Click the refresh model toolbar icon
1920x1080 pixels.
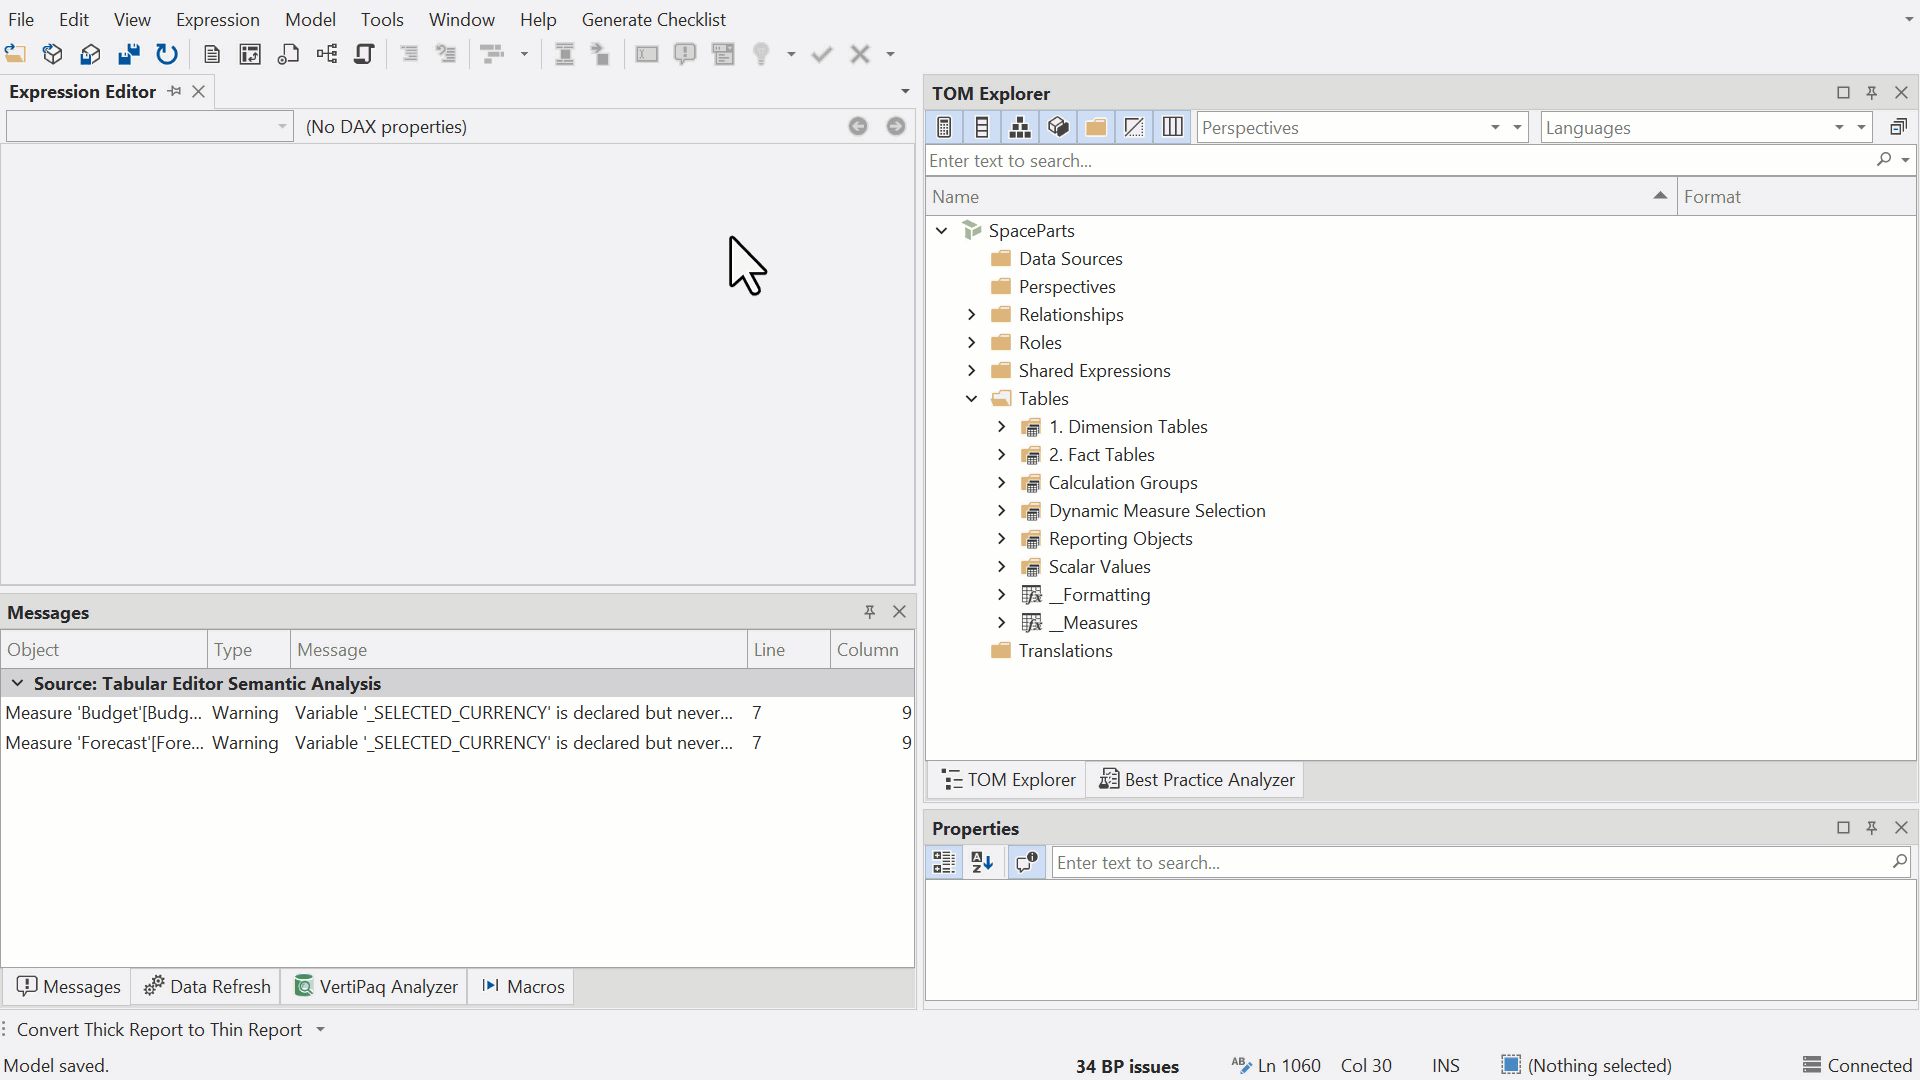point(167,54)
